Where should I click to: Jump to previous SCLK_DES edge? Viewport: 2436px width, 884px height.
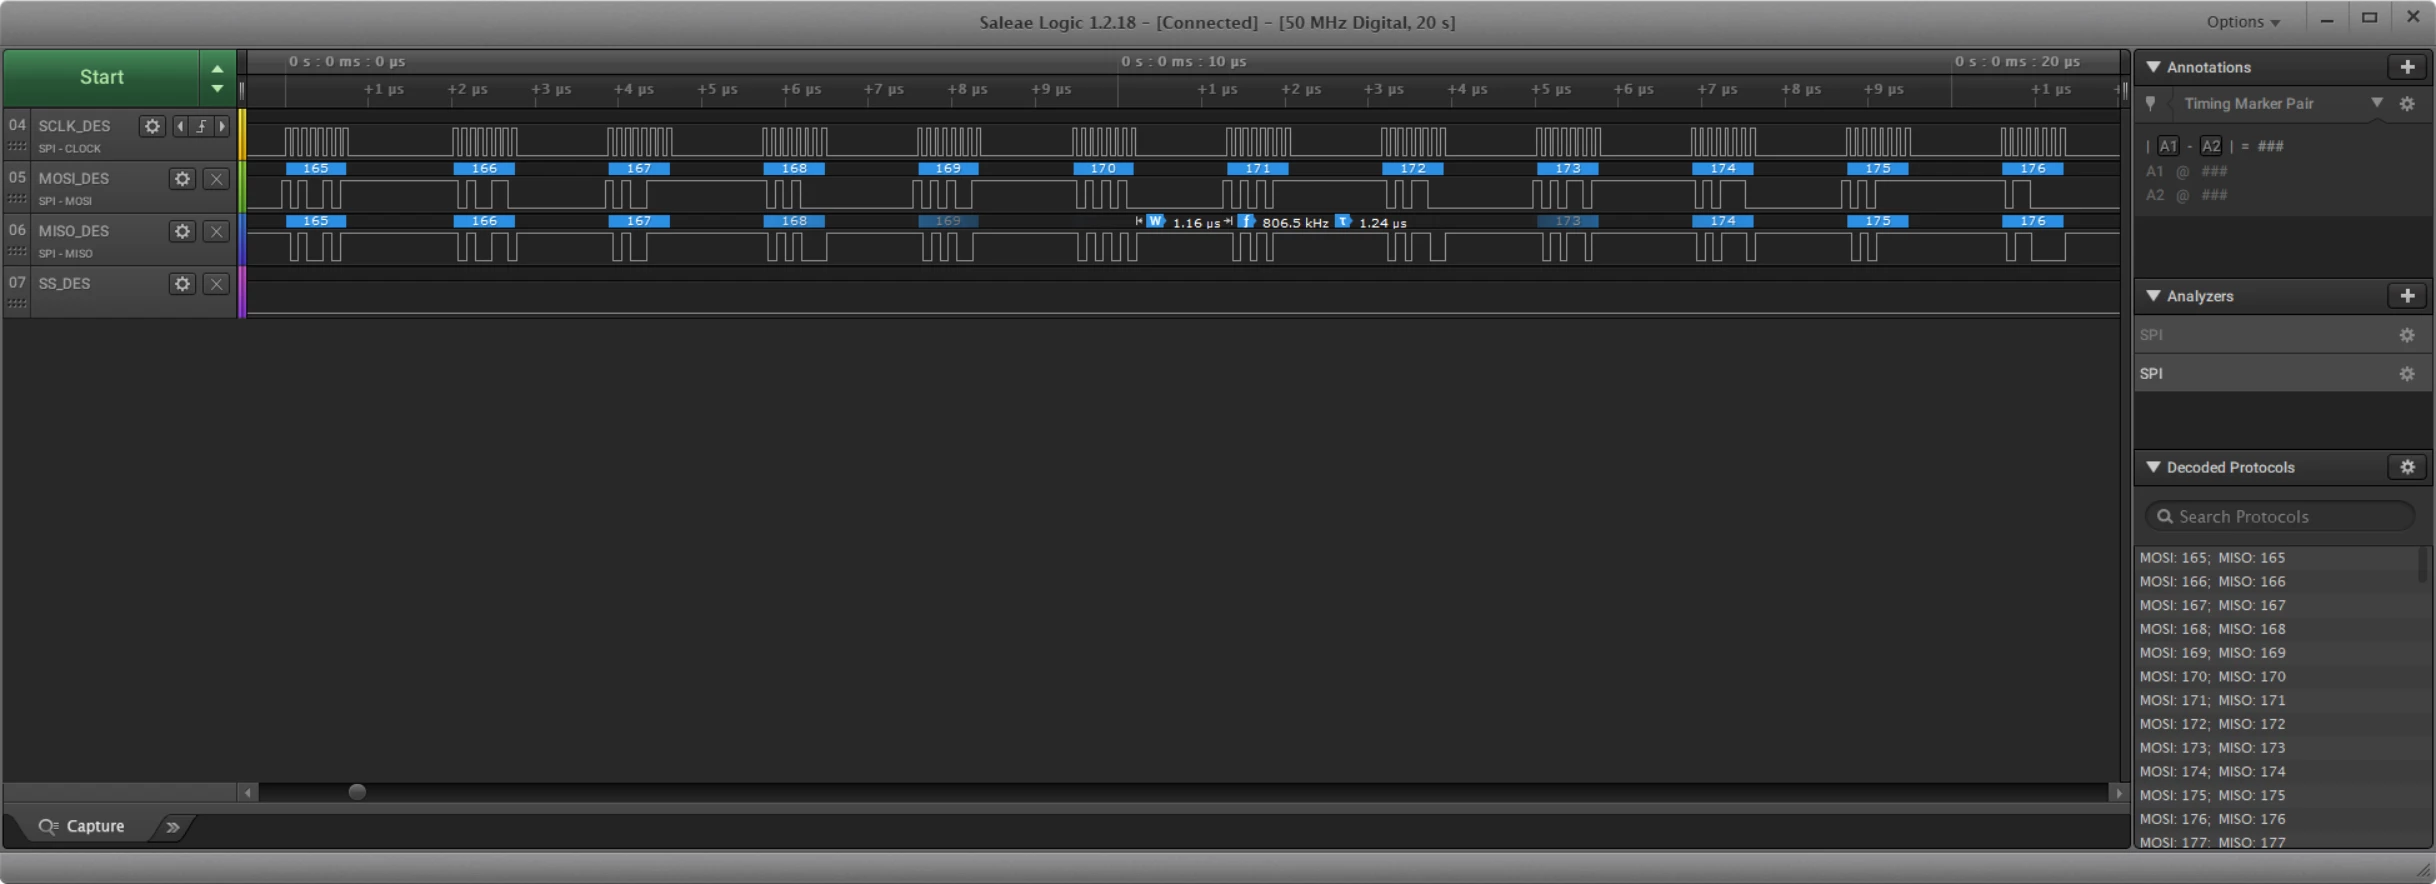tap(180, 126)
